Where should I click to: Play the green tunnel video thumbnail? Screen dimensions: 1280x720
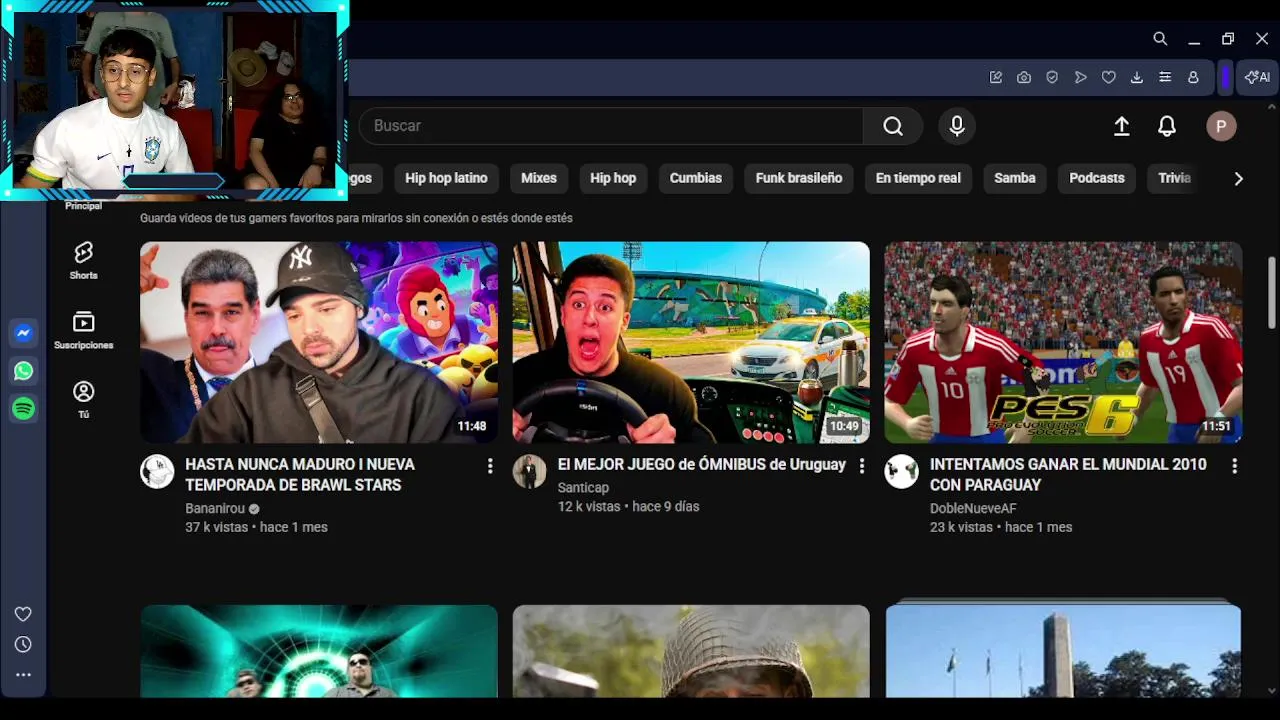319,651
